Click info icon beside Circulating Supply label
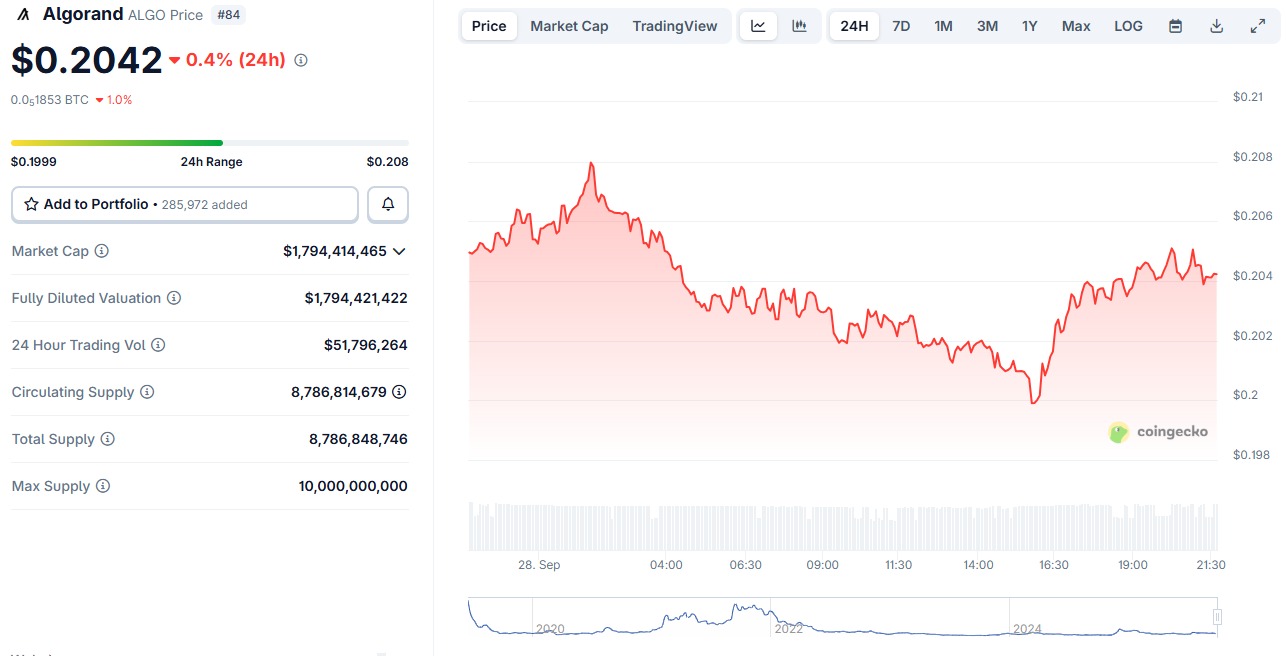Viewport: 1287px width, 656px height. point(147,392)
